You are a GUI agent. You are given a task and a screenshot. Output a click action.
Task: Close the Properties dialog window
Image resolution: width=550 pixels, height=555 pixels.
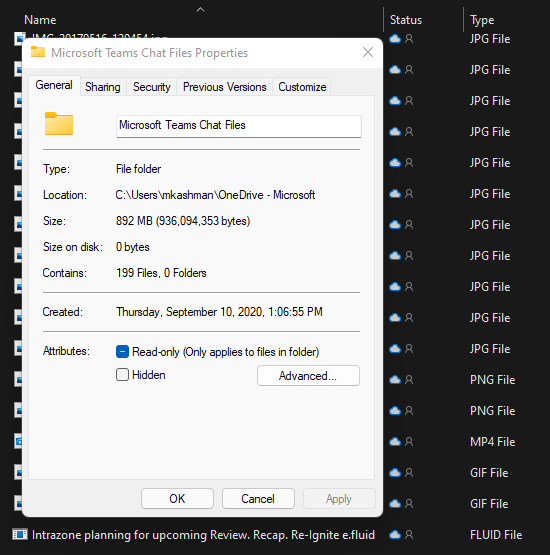click(x=368, y=52)
